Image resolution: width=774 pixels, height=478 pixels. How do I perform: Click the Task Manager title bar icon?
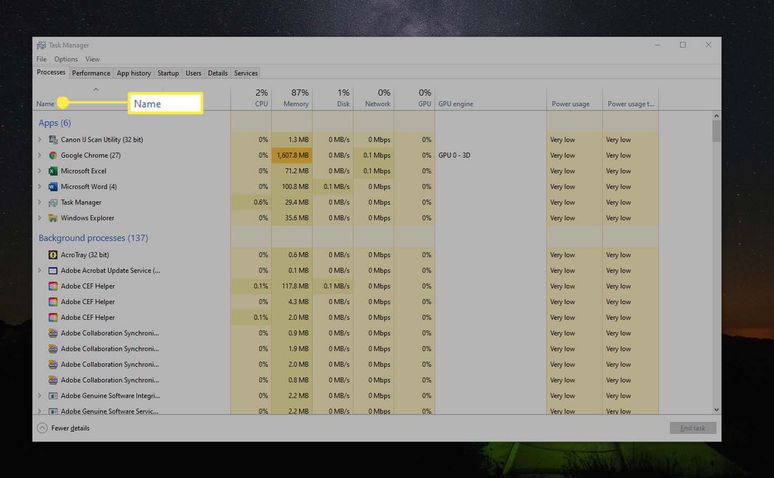click(x=41, y=45)
